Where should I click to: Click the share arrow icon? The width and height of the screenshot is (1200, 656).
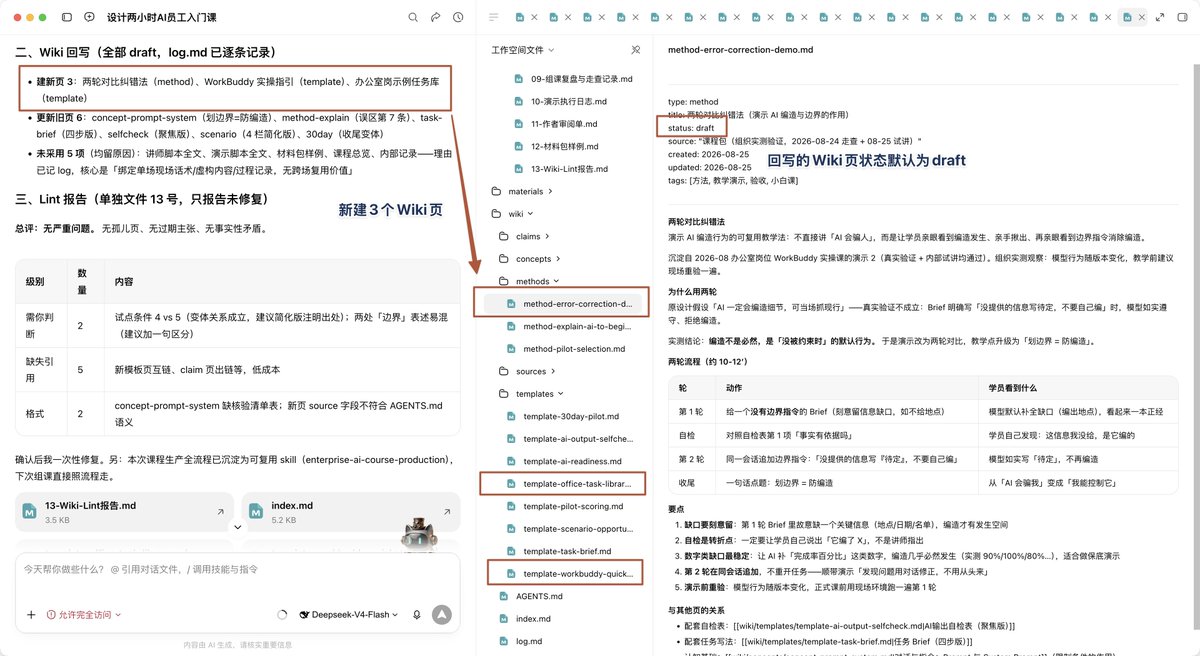[436, 18]
